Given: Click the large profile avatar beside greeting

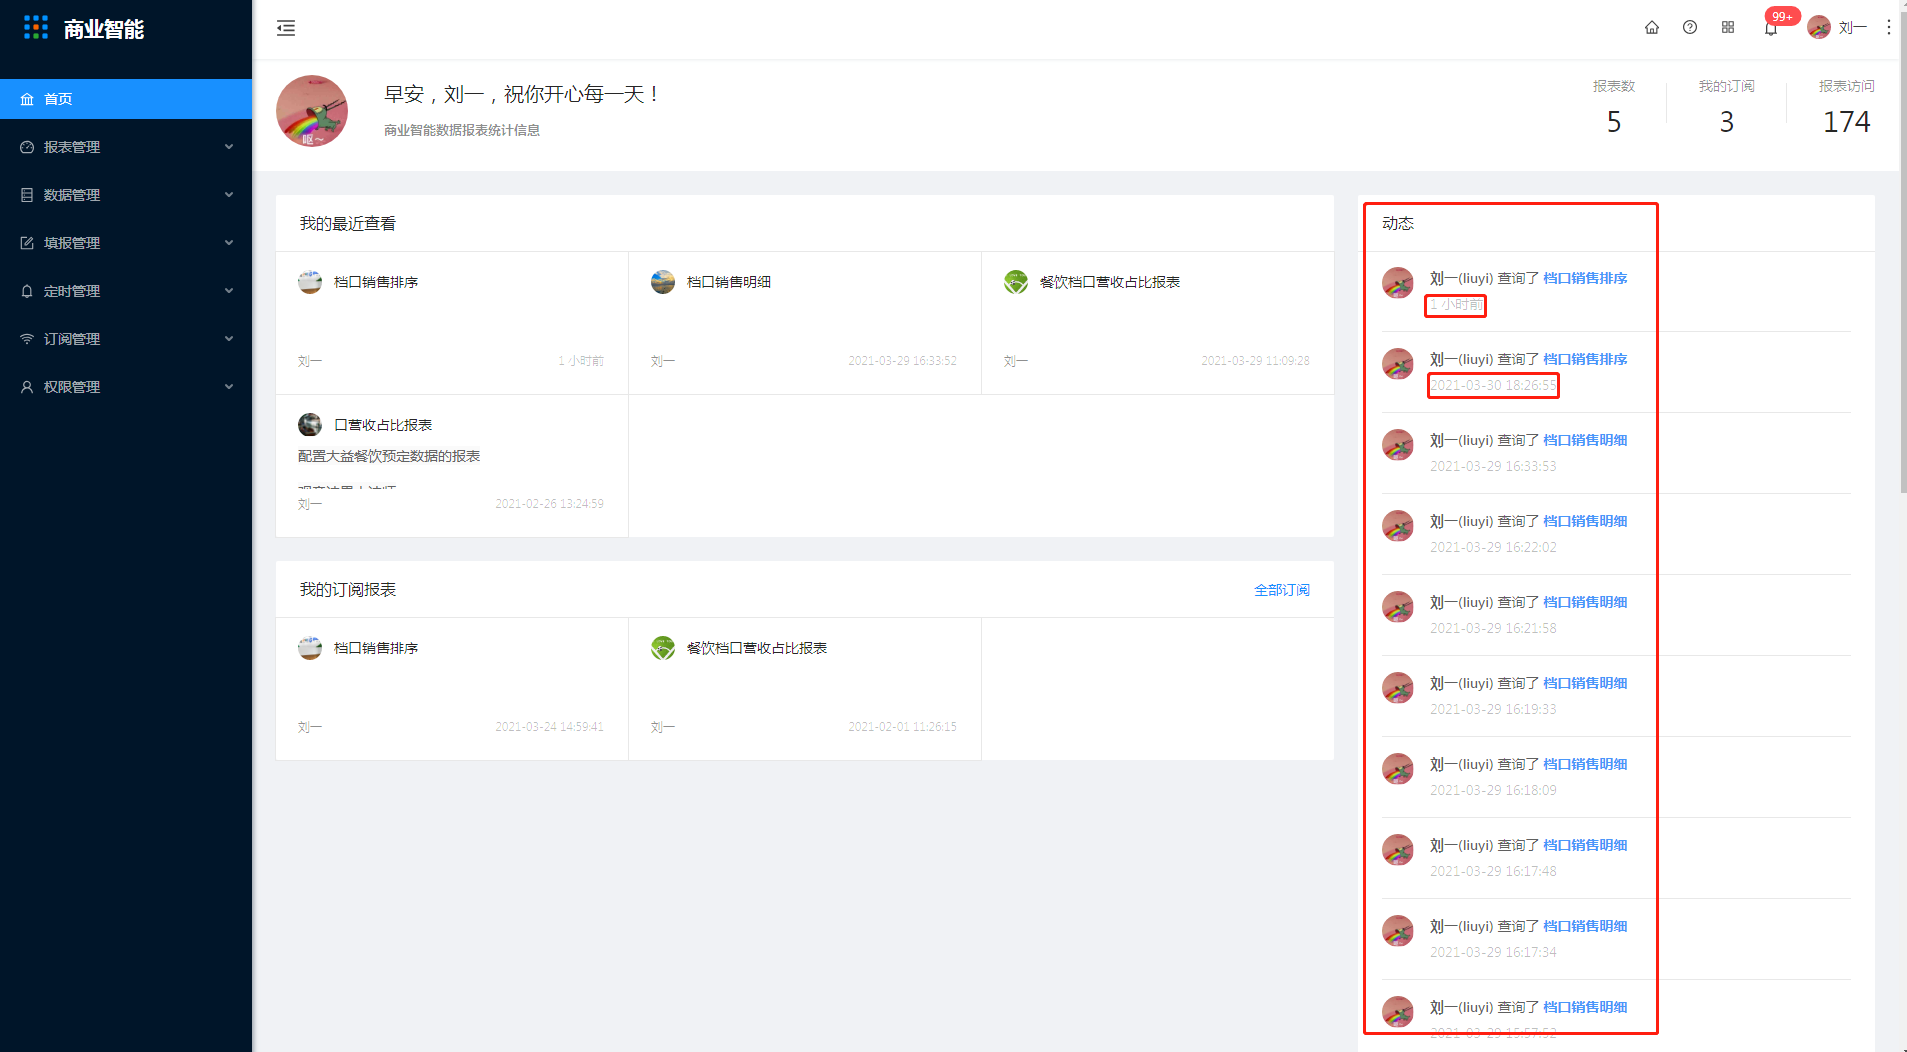Looking at the screenshot, I should tap(312, 111).
